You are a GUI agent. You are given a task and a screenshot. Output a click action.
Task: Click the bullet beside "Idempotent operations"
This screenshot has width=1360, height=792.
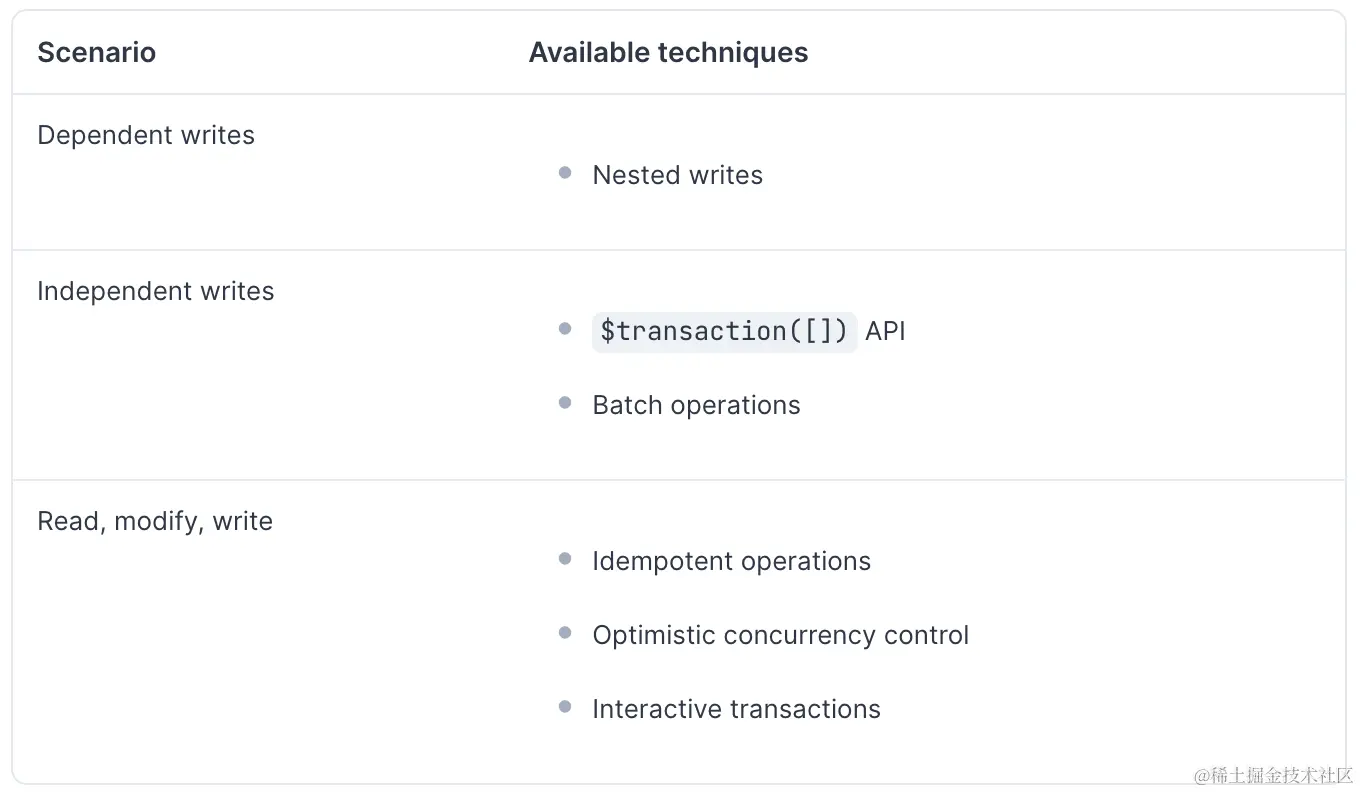tap(565, 559)
